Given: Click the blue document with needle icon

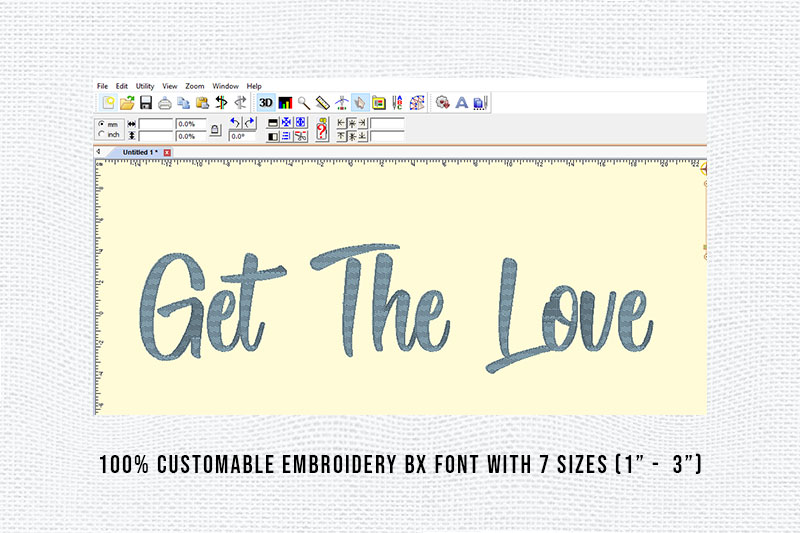Looking at the screenshot, I should tap(481, 103).
